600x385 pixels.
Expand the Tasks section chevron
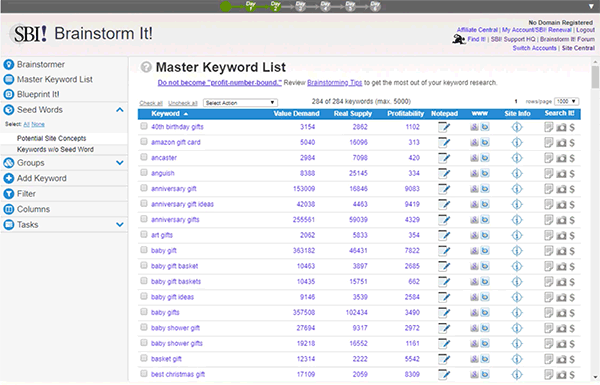(x=120, y=225)
